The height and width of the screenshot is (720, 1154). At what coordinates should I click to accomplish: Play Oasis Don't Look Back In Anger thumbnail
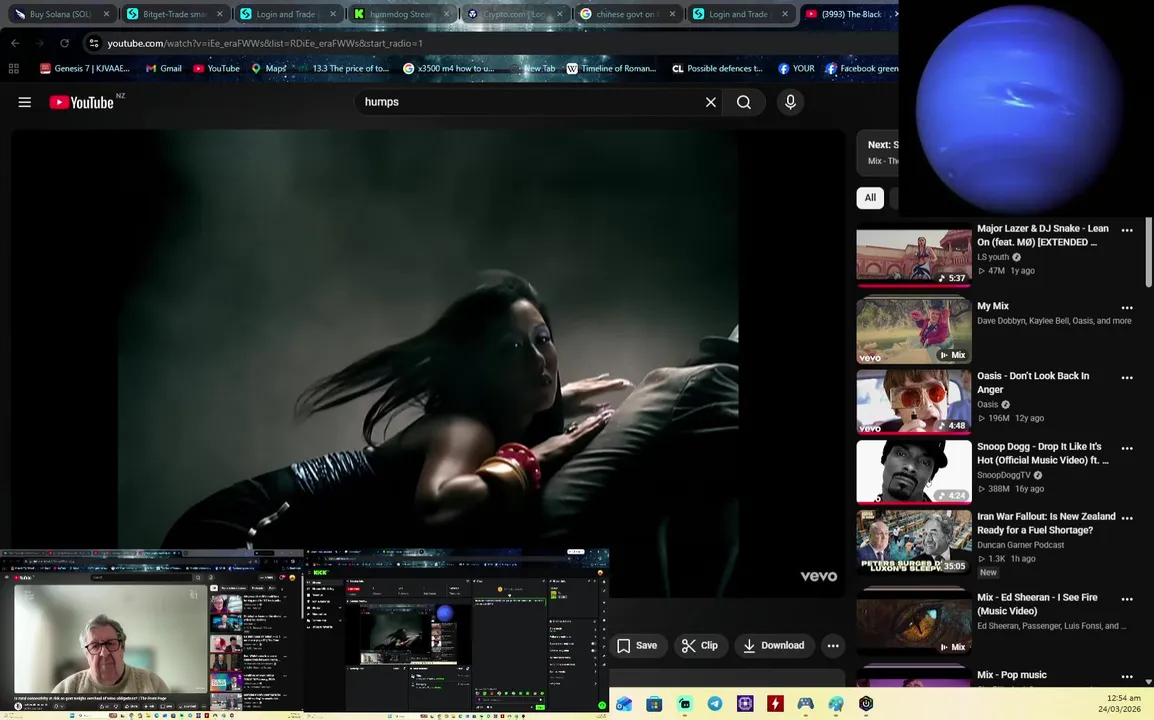click(x=914, y=401)
